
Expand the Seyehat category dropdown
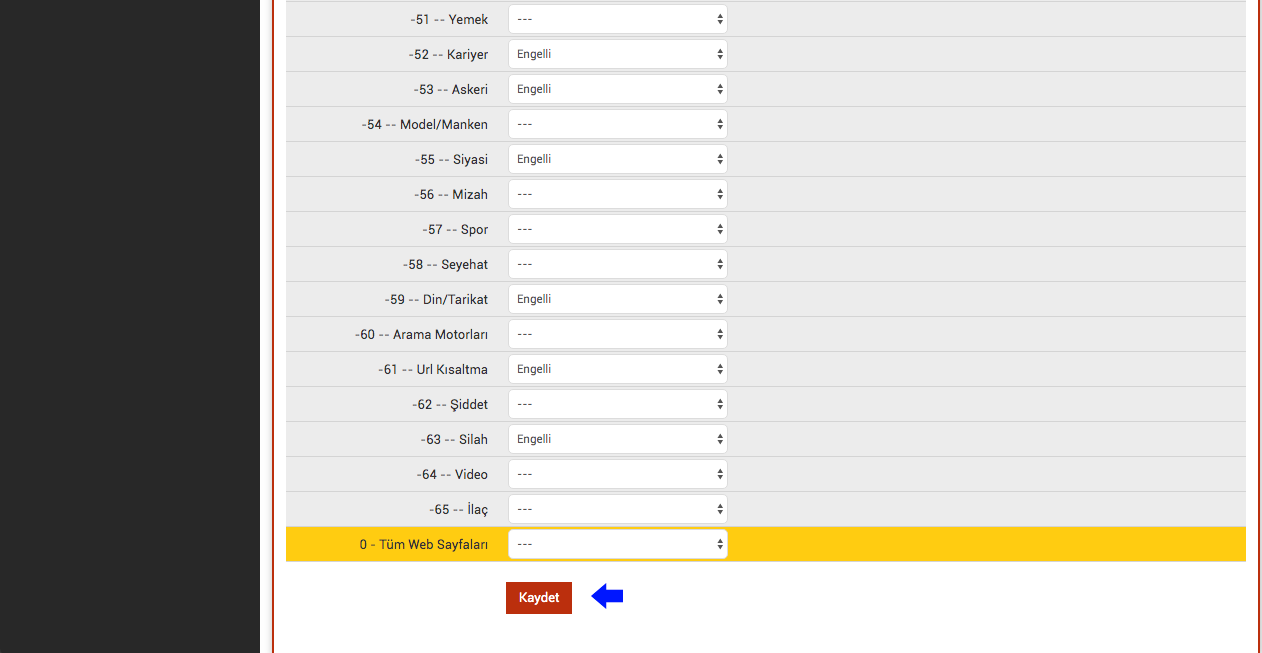click(618, 264)
